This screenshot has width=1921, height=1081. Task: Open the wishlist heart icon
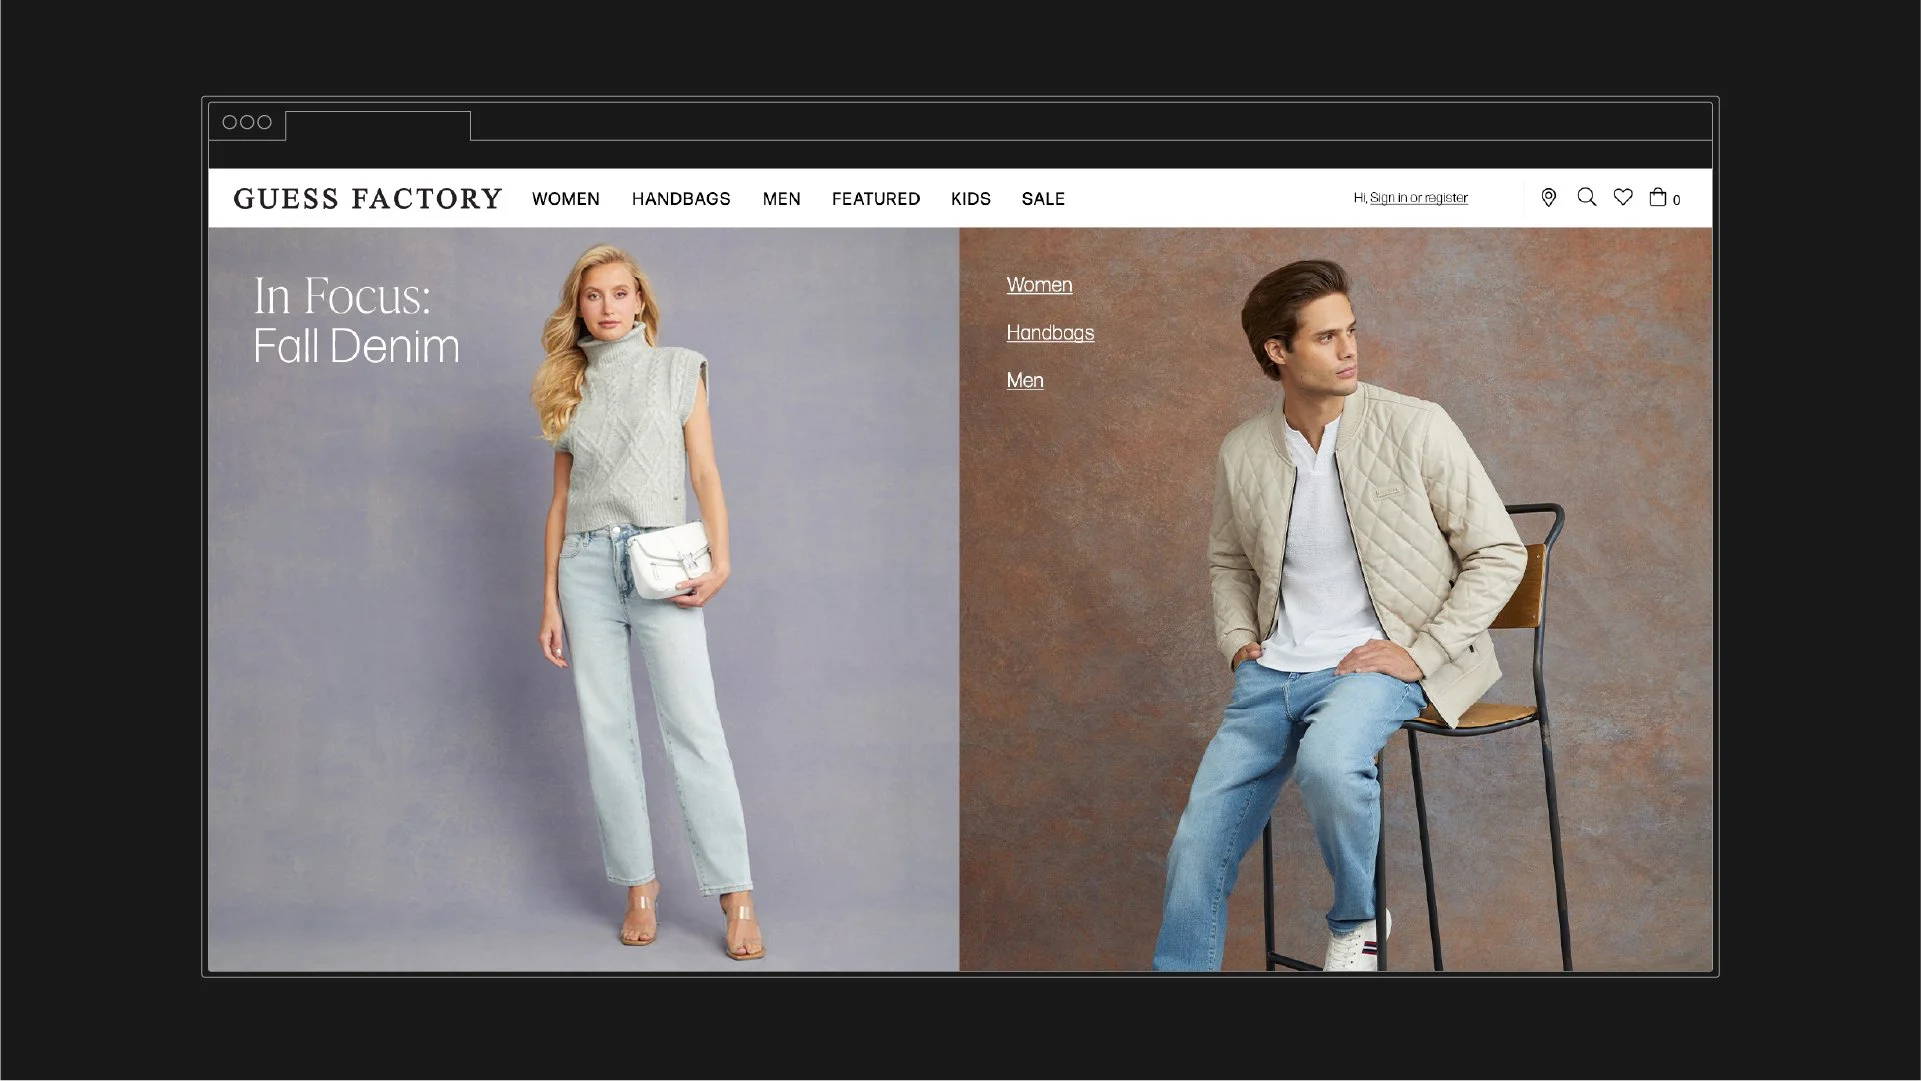pyautogui.click(x=1623, y=197)
